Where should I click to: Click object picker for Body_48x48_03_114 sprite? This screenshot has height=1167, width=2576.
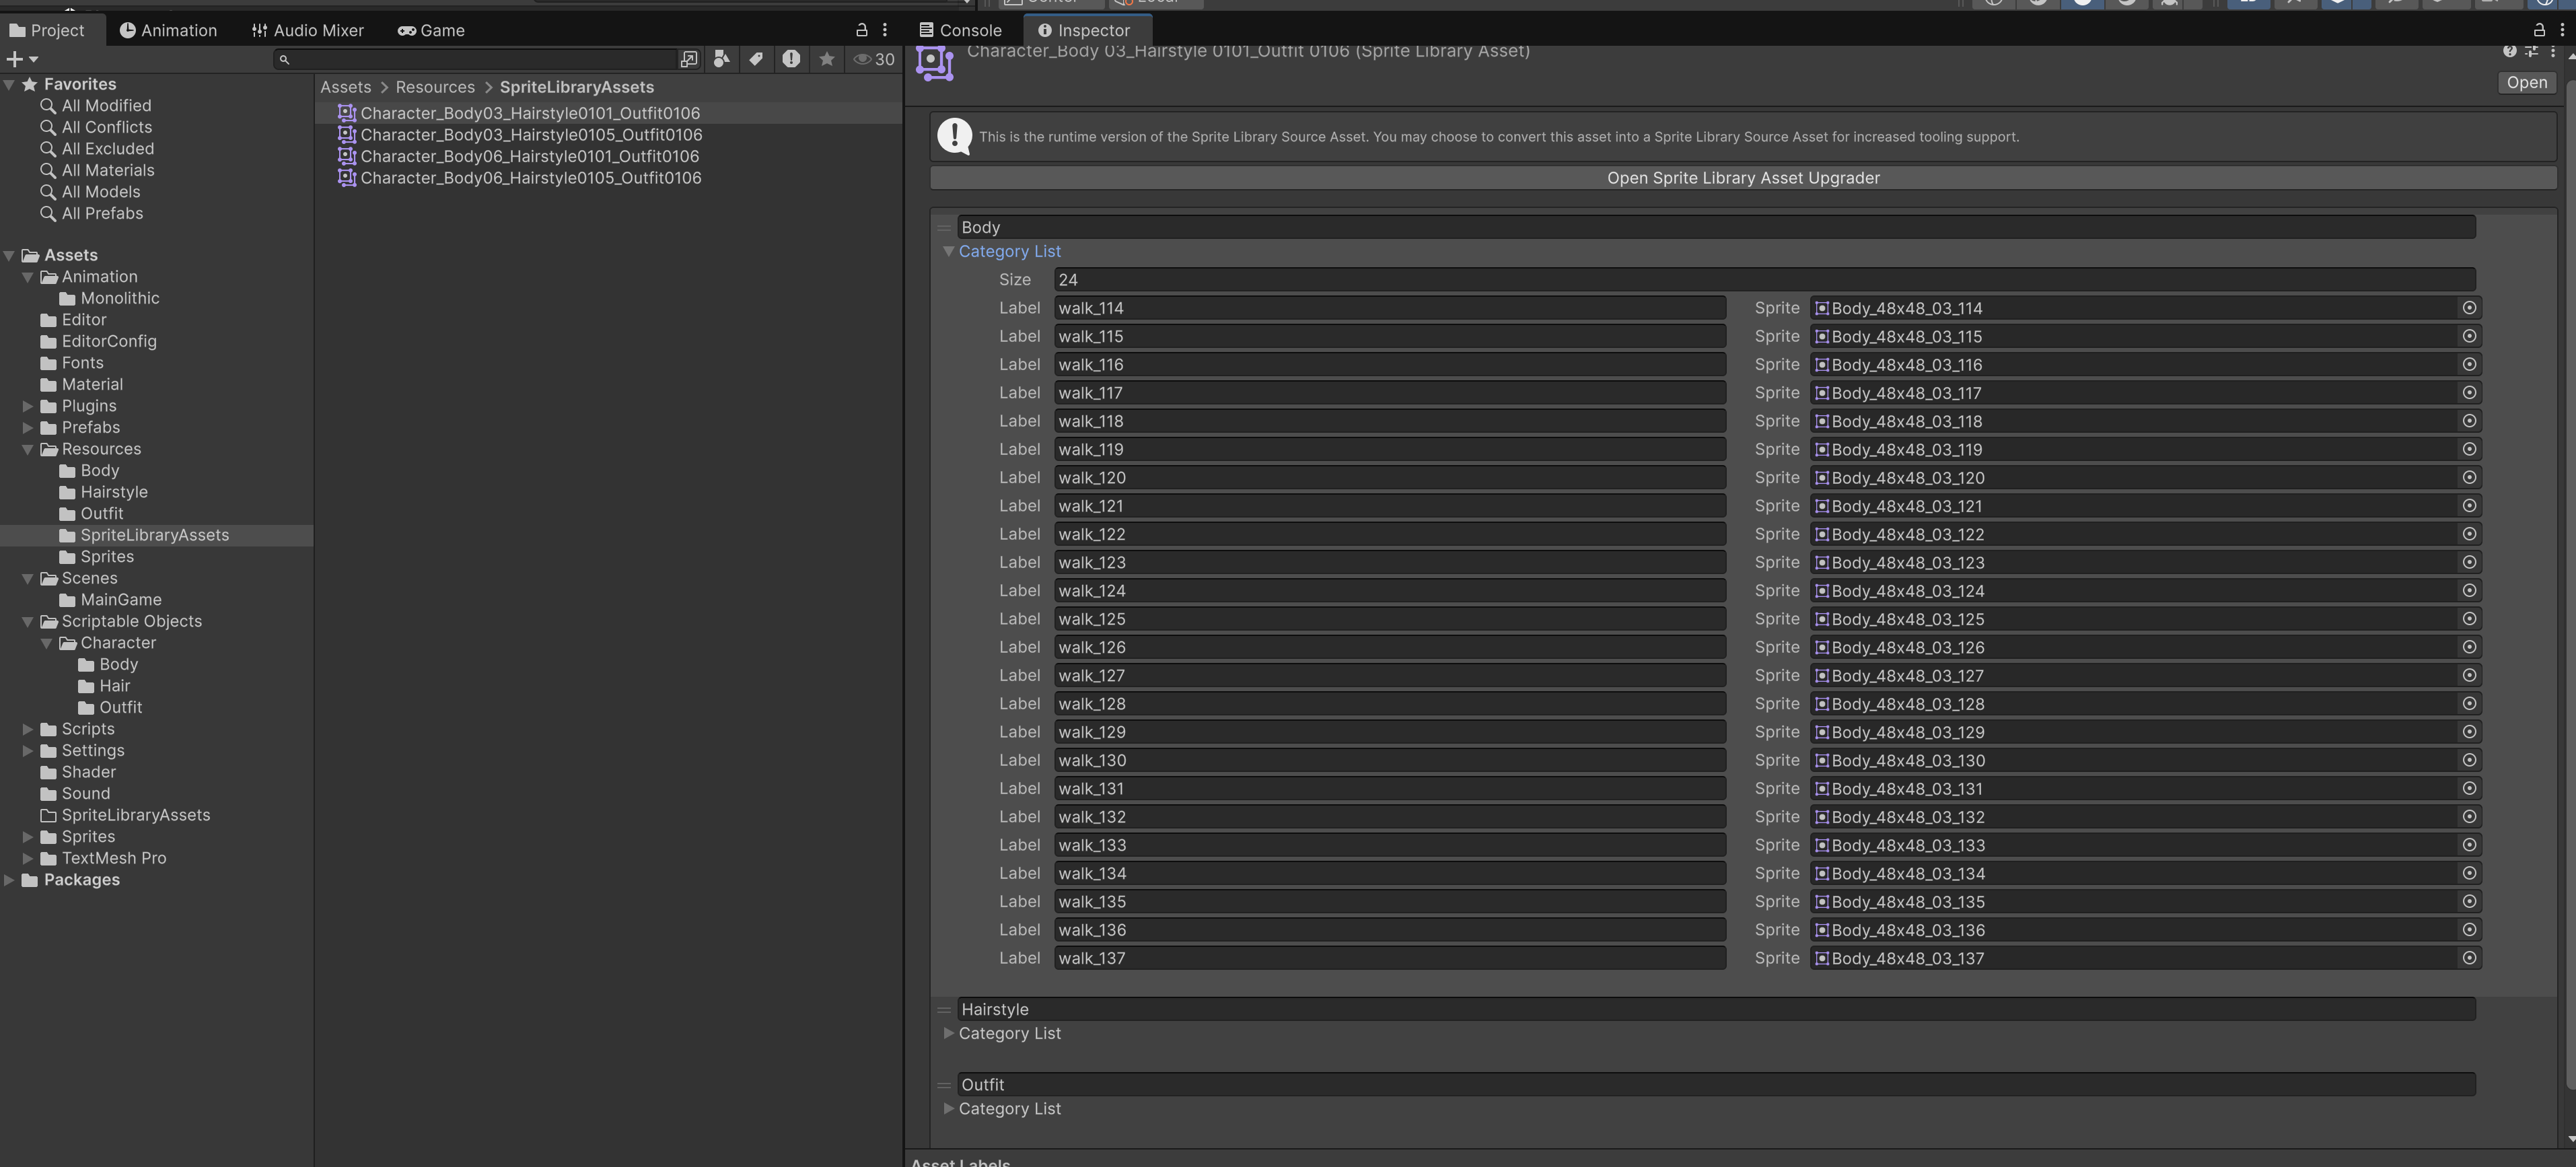pos(2468,308)
